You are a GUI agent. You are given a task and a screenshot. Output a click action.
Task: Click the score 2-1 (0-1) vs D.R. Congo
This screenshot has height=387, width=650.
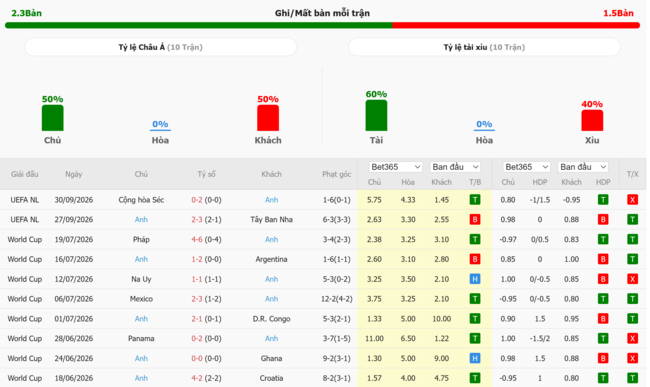[206, 319]
